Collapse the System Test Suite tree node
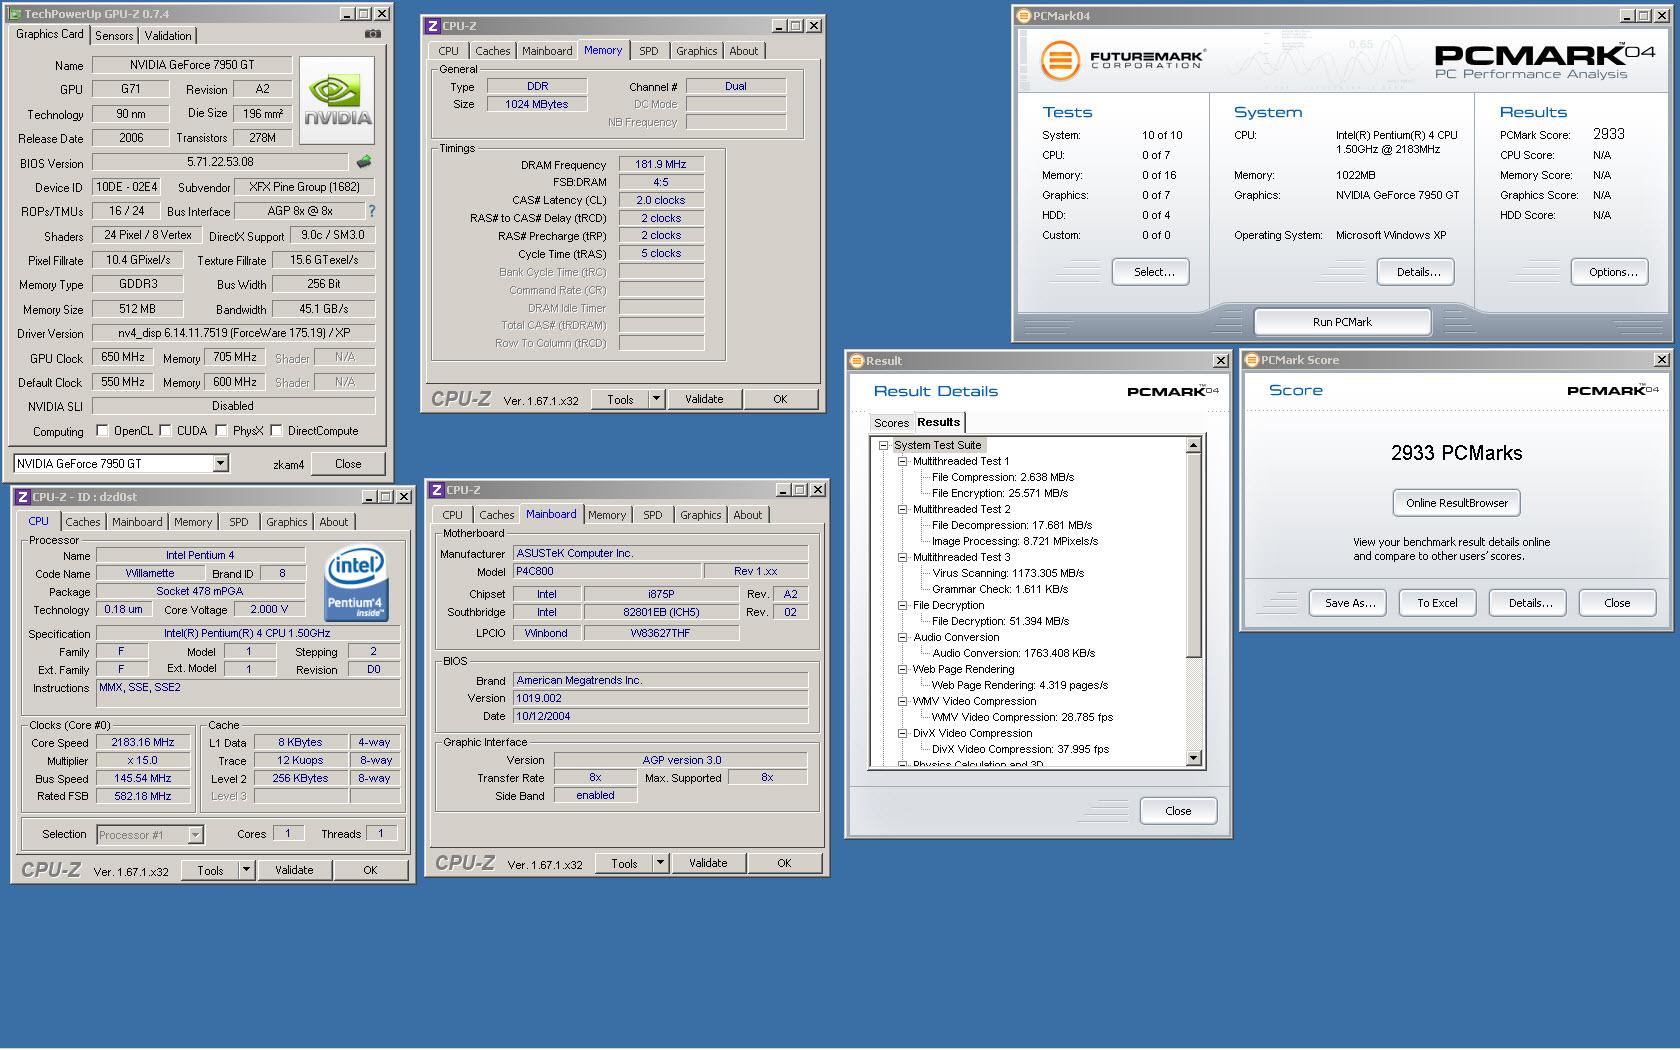Screen dimensions: 1680x1050 [x=884, y=445]
